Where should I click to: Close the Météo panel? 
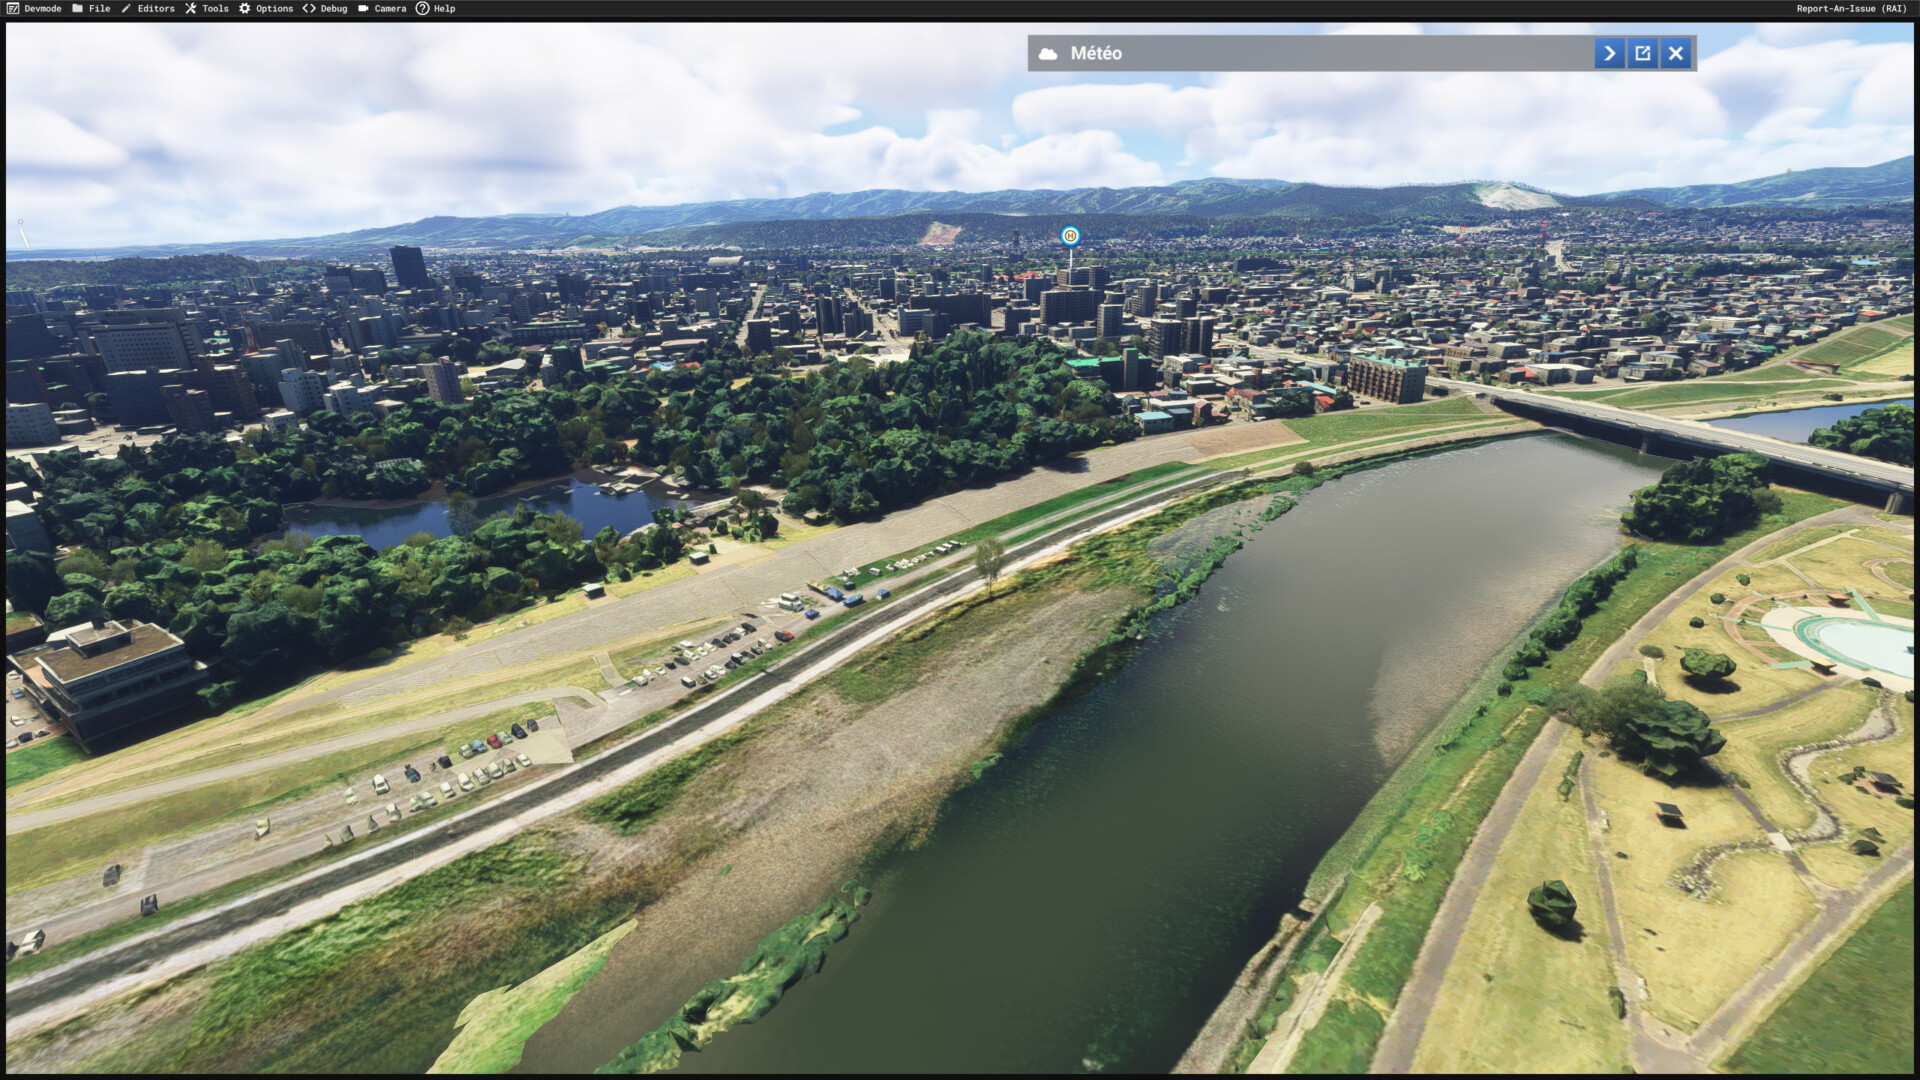[x=1676, y=54]
